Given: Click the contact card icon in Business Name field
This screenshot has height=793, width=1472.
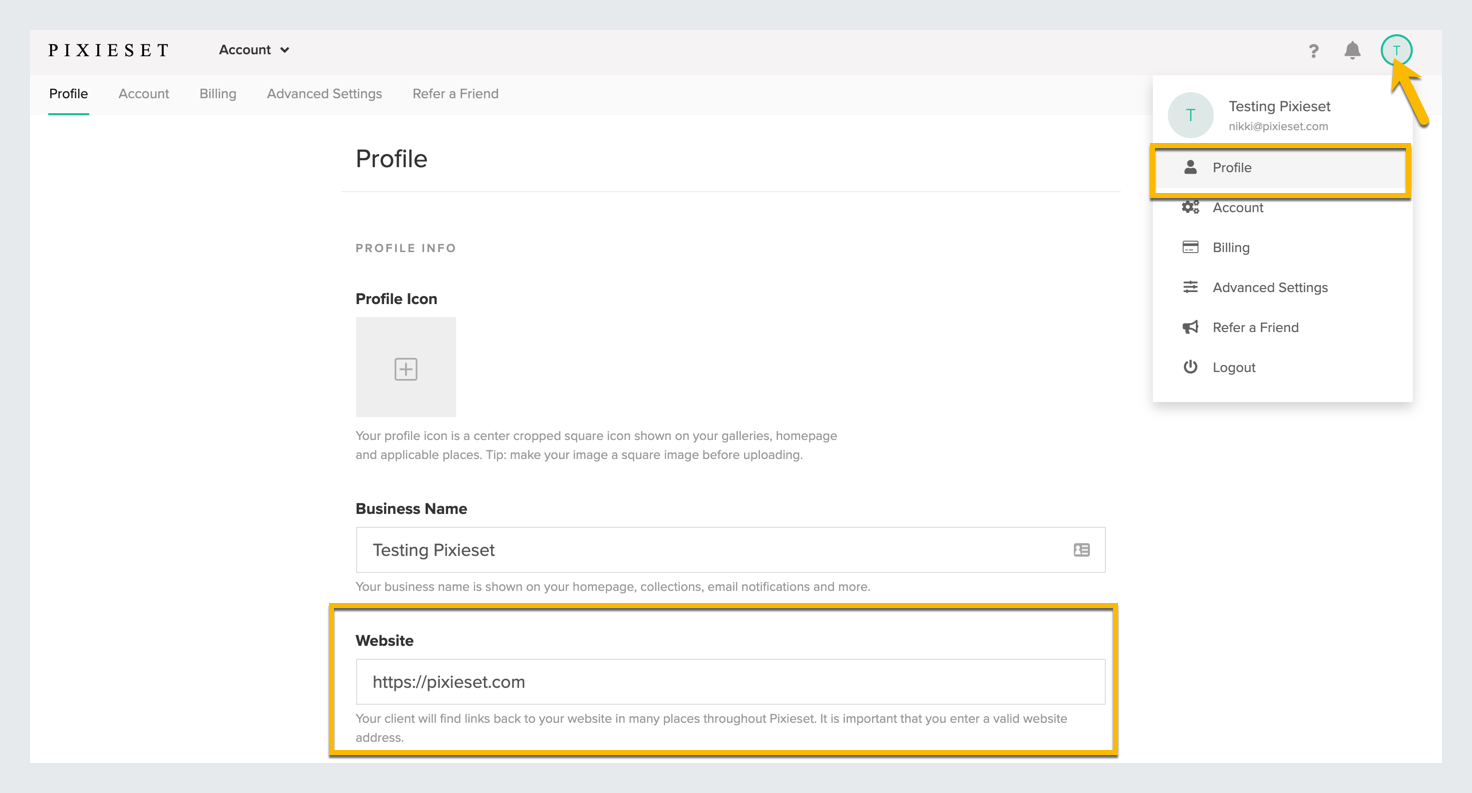Looking at the screenshot, I should [1082, 550].
